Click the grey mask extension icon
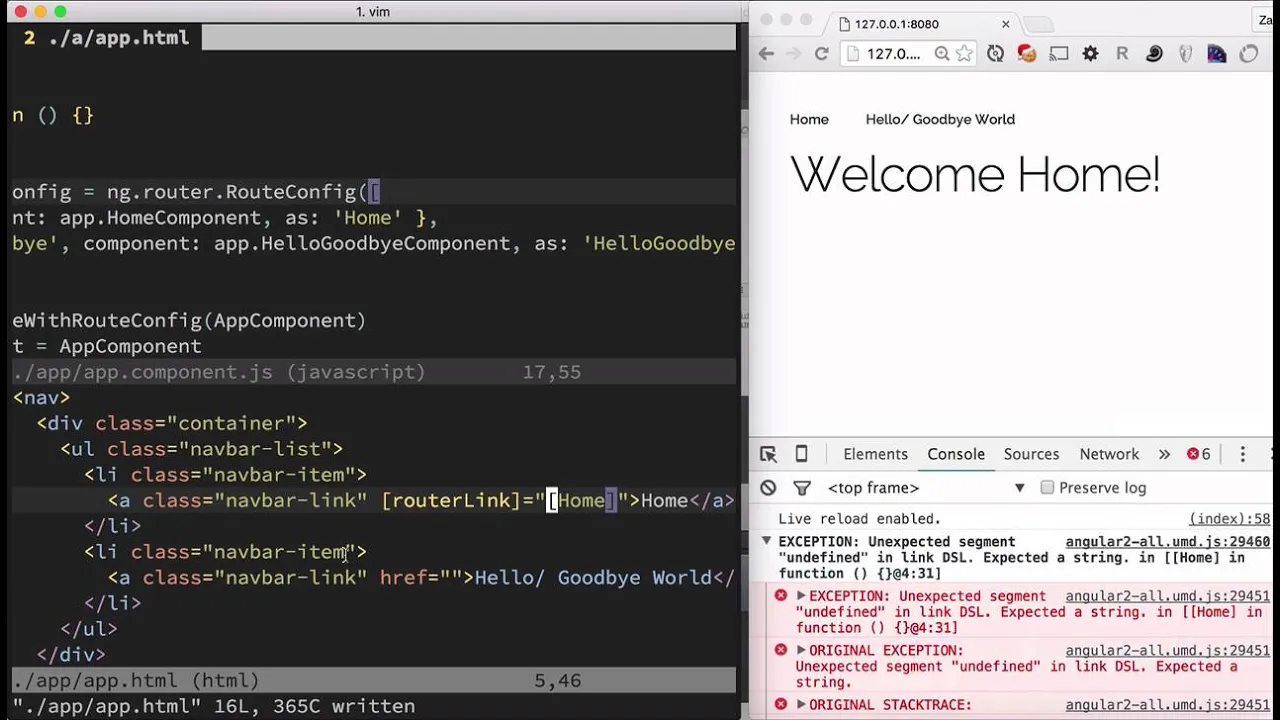 point(1185,54)
